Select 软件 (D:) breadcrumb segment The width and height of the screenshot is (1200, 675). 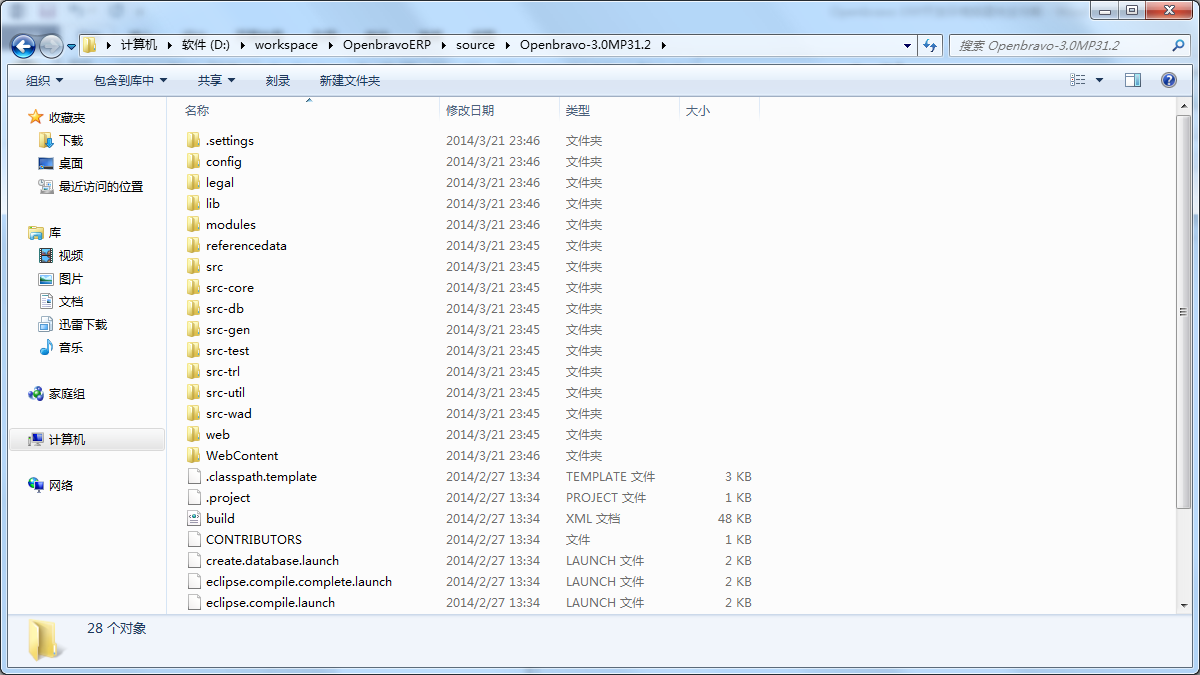tap(206, 45)
